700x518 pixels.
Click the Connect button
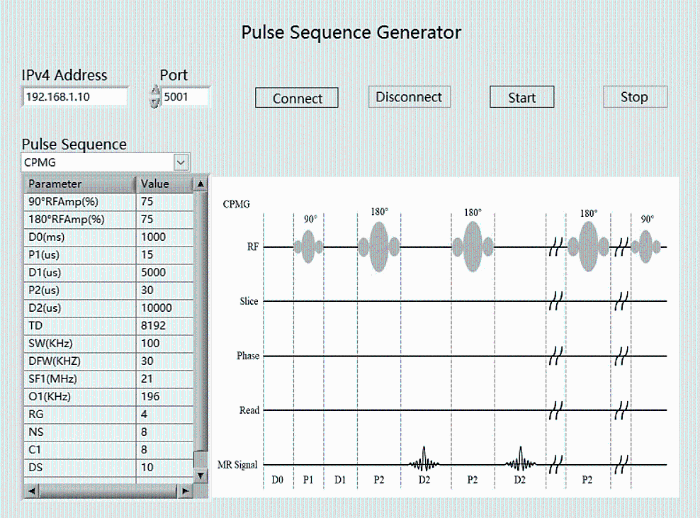tap(297, 98)
